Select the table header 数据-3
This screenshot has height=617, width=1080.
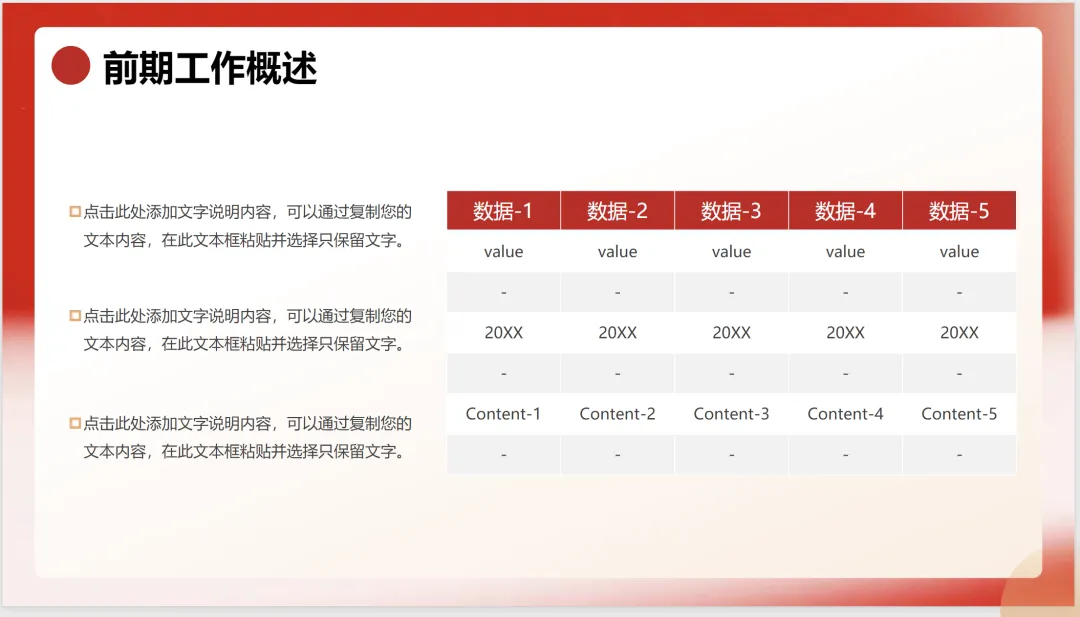tap(731, 210)
